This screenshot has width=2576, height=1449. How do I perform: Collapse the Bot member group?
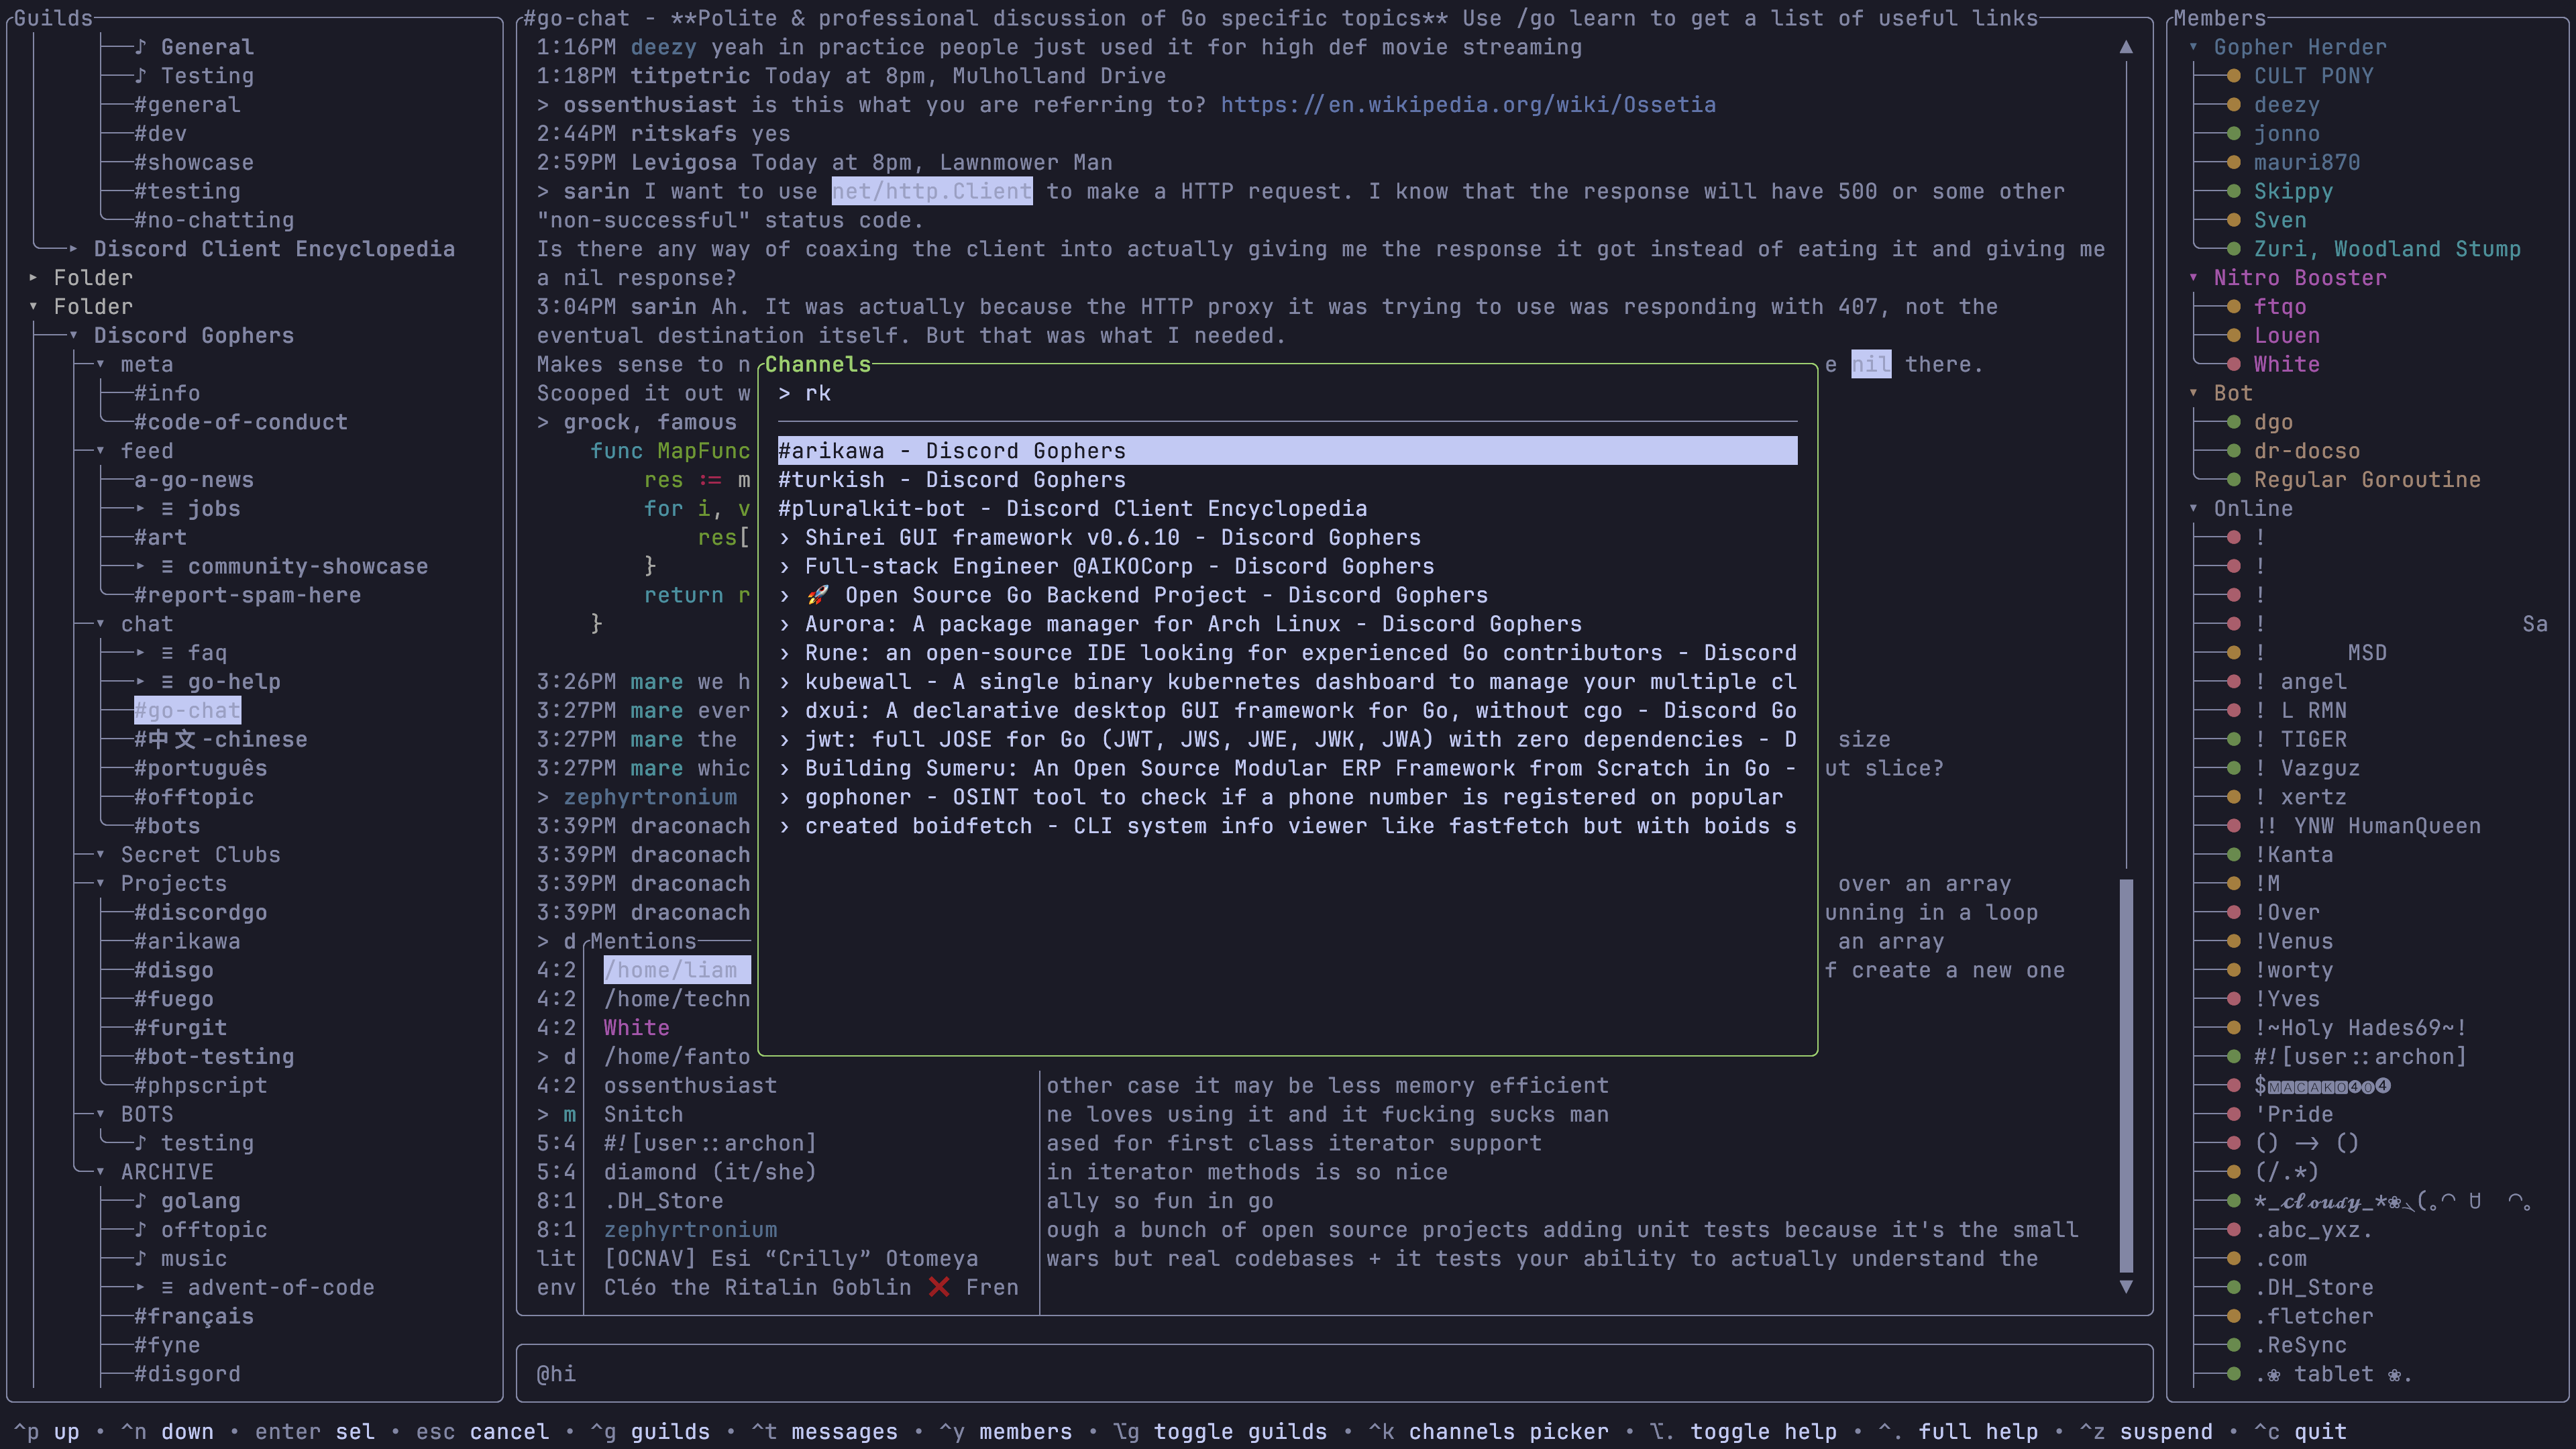pos(2193,394)
